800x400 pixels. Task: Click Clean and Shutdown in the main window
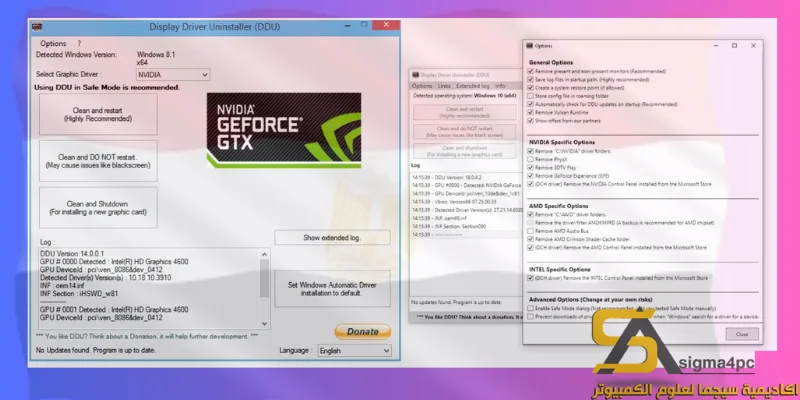coord(98,208)
